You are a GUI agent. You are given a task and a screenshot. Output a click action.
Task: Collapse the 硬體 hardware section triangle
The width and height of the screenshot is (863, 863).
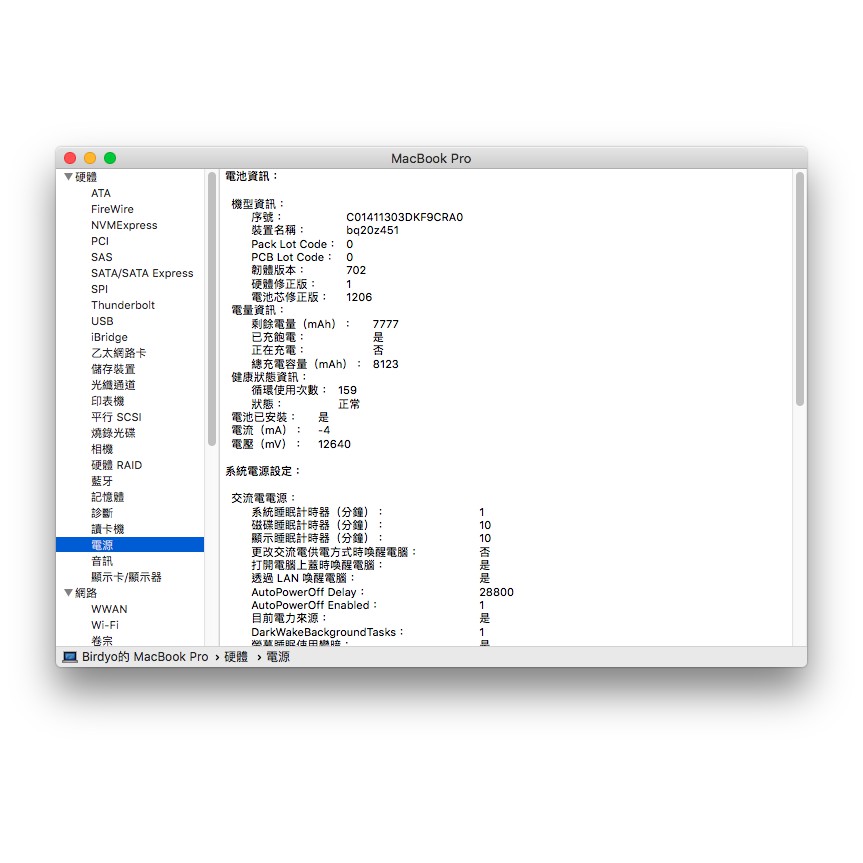click(x=68, y=177)
